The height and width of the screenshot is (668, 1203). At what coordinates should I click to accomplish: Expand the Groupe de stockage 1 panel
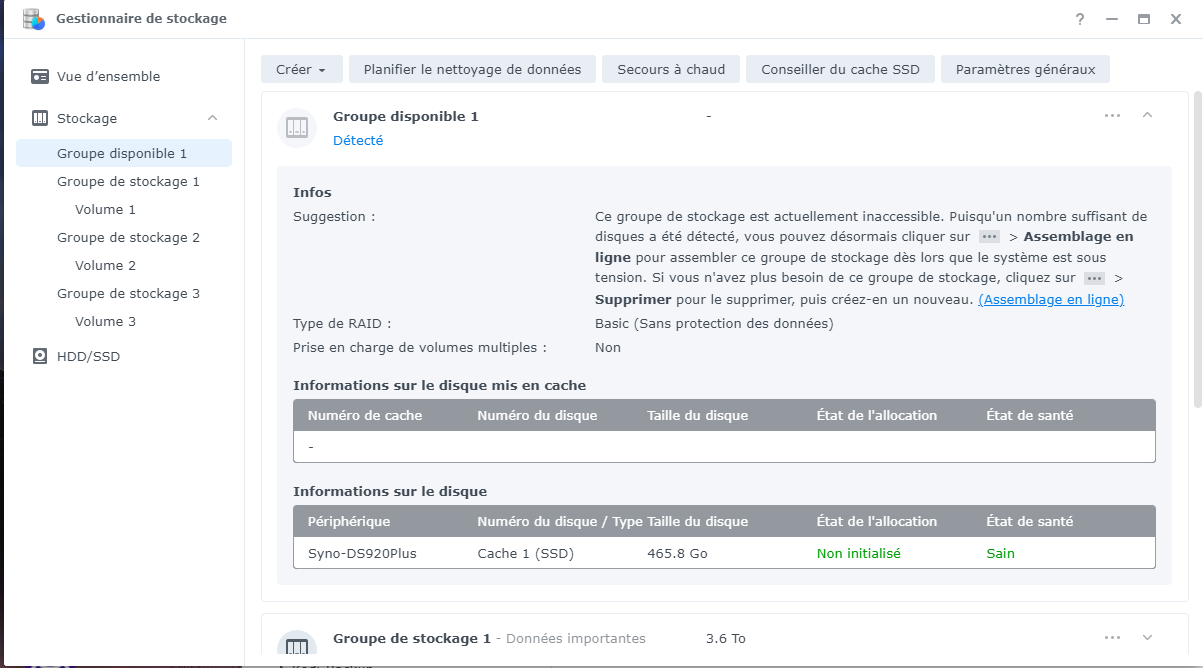1147,638
